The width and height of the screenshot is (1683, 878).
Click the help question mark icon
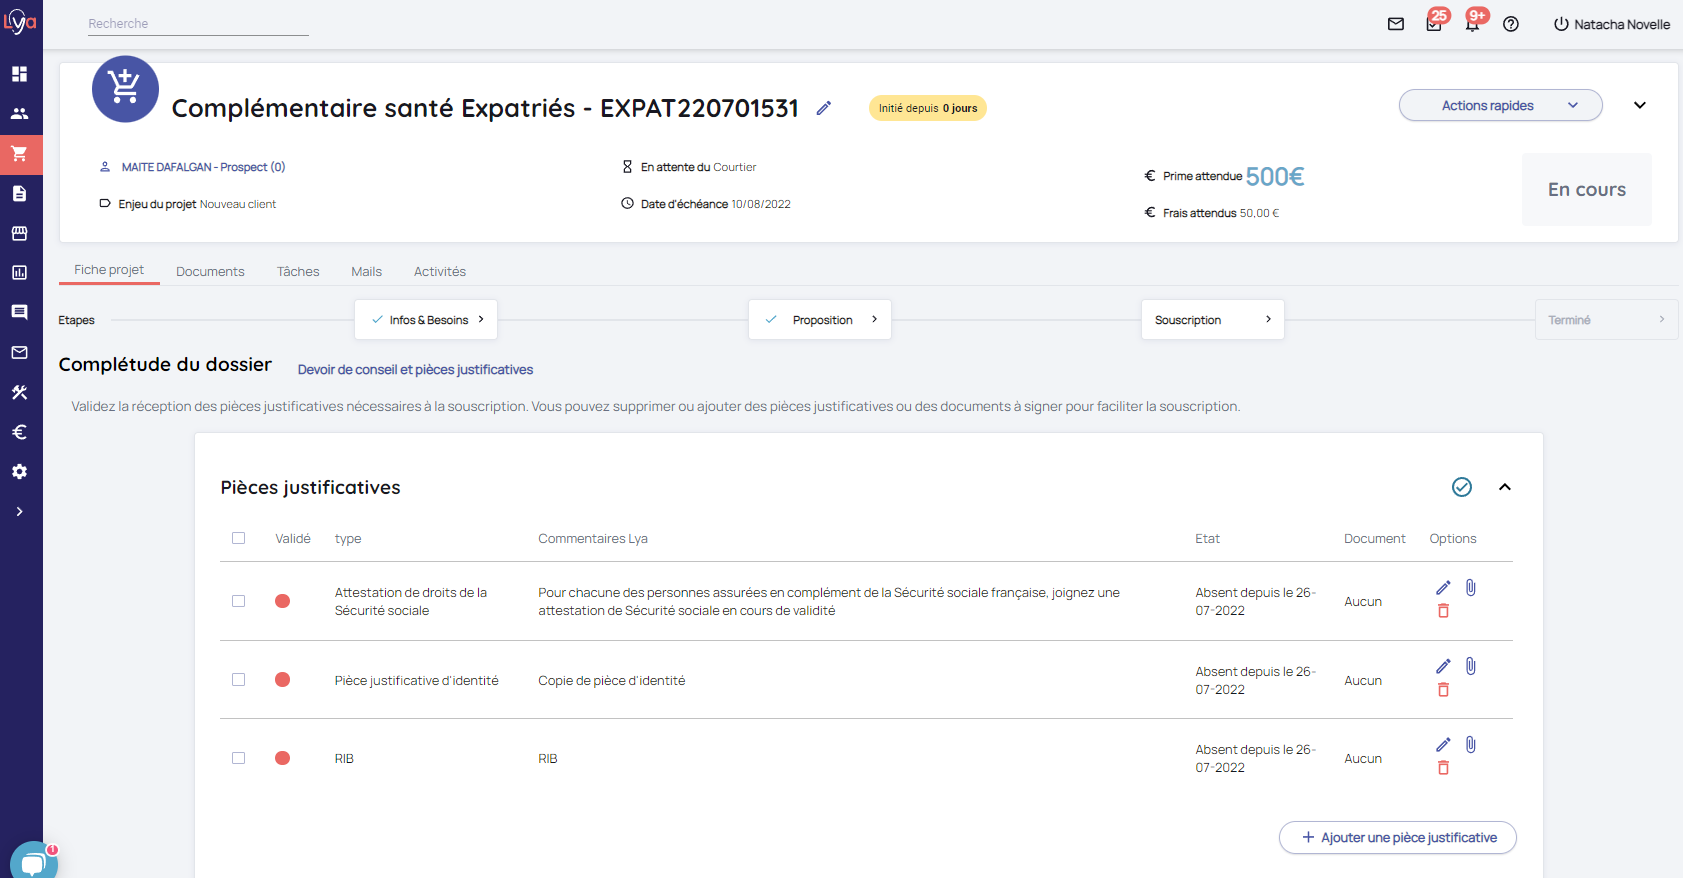[x=1511, y=24]
